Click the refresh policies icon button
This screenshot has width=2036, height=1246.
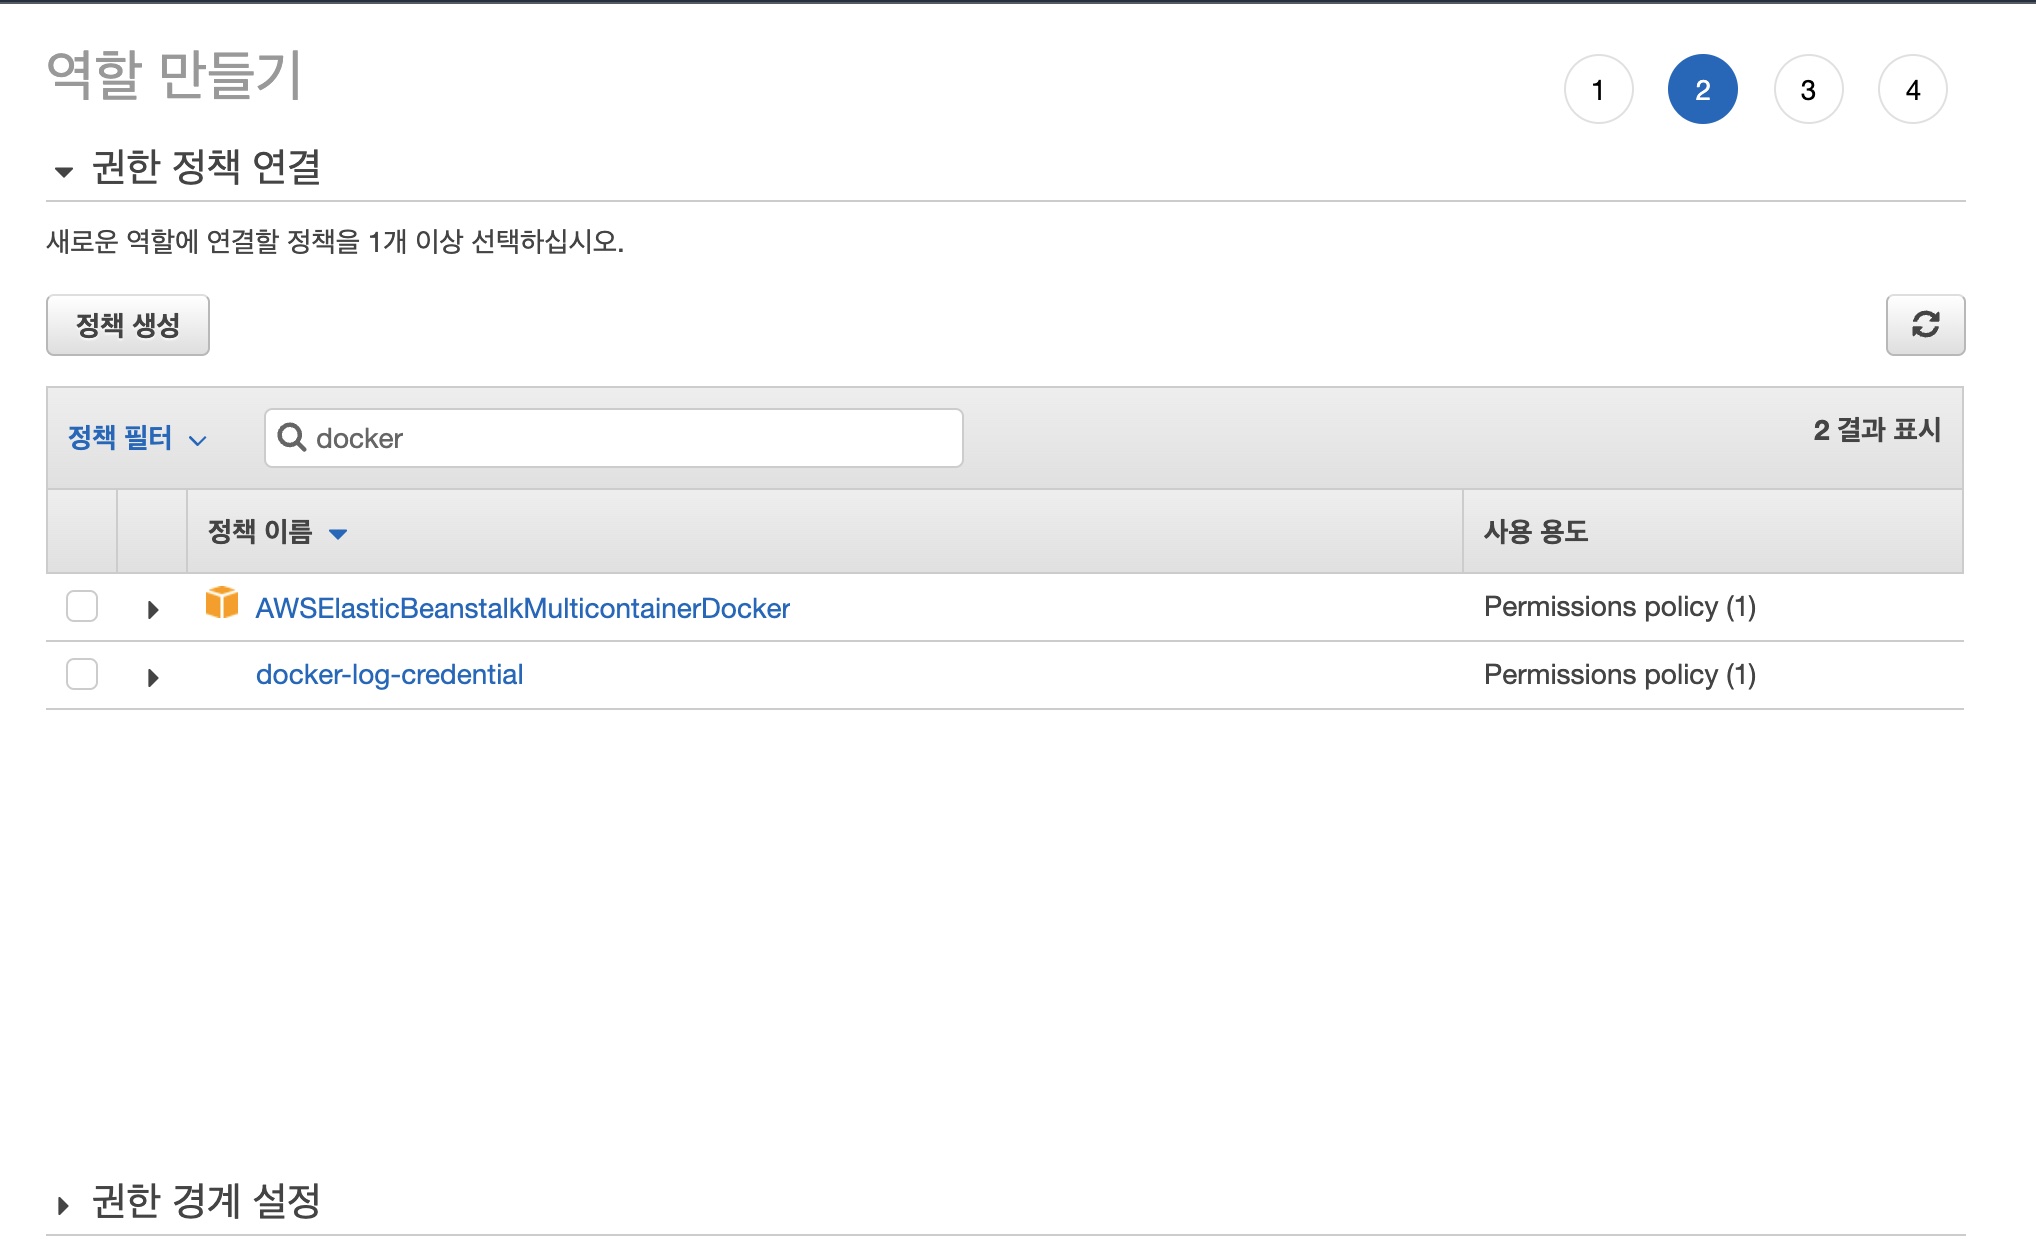click(x=1925, y=325)
